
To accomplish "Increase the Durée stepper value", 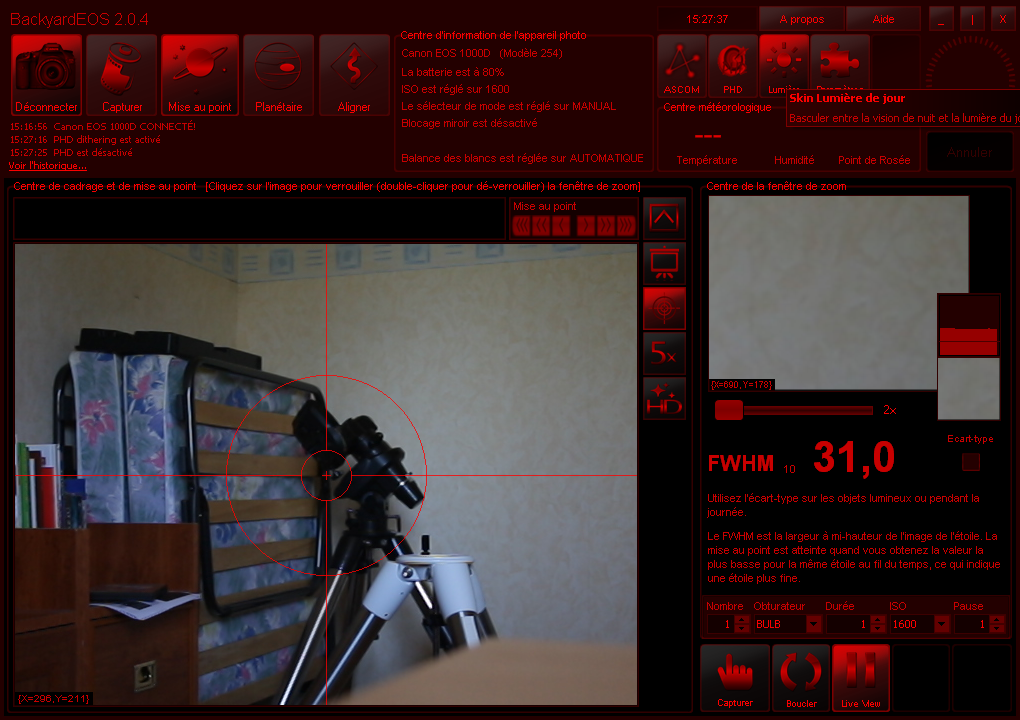I will 878,620.
